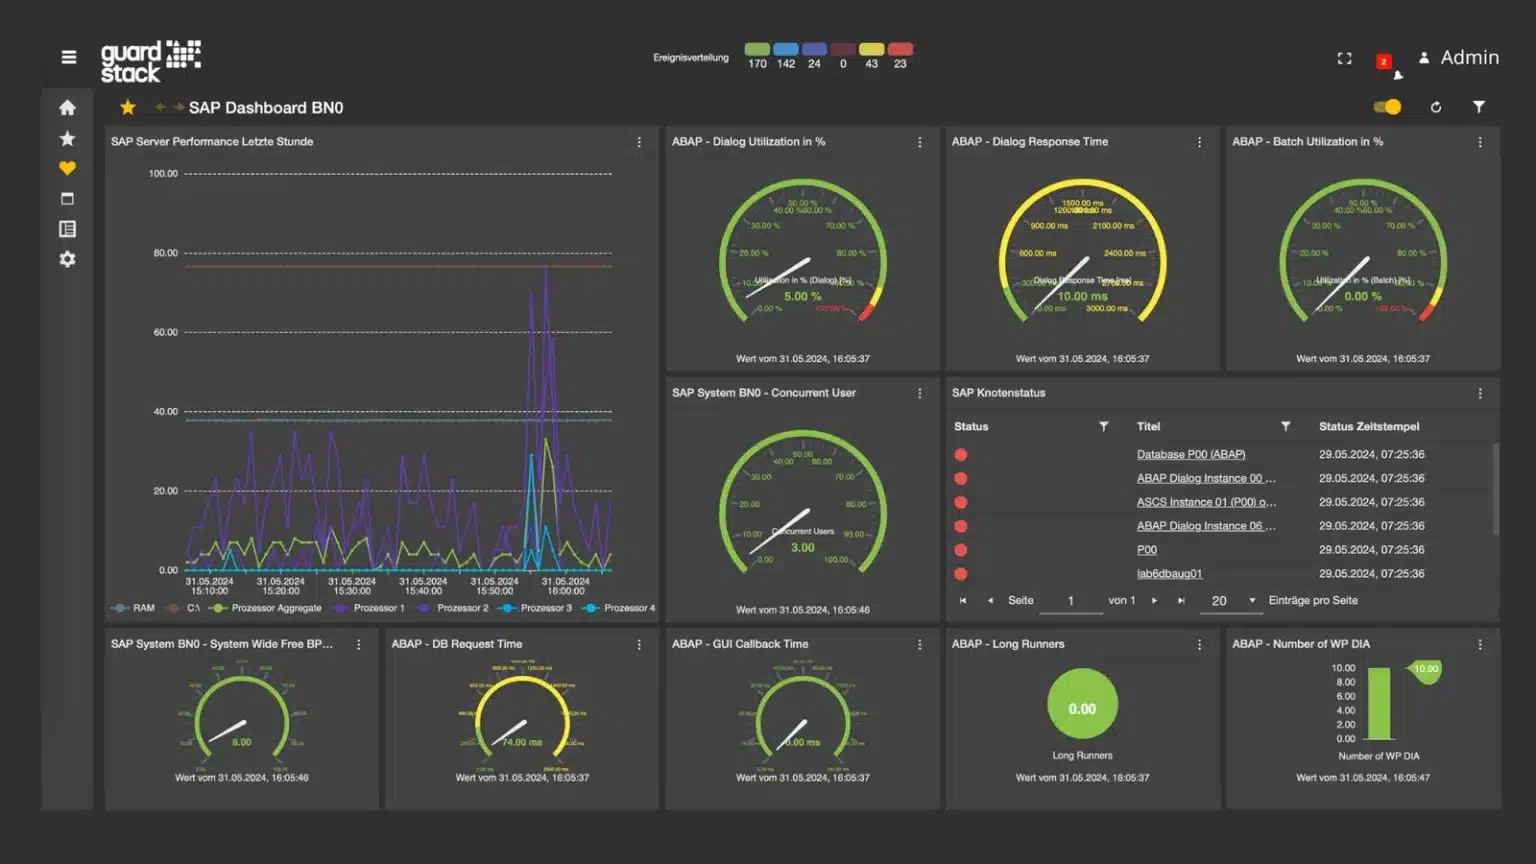Toggle C:\ series in chart legend
The image size is (1536, 864).
coord(184,608)
